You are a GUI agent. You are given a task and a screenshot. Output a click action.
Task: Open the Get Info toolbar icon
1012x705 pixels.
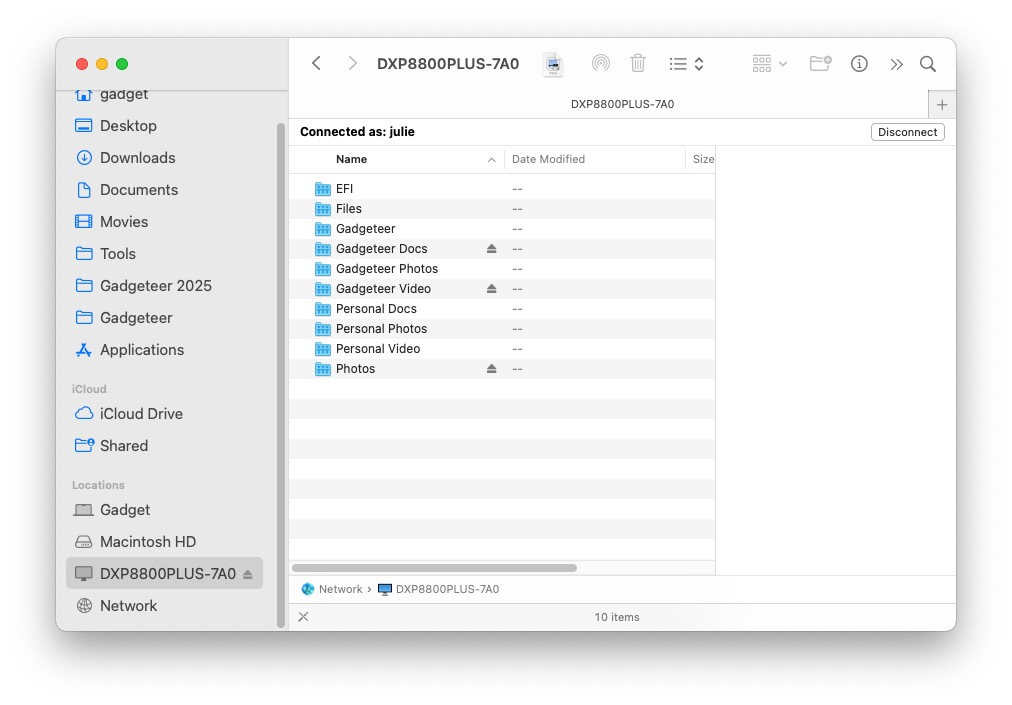pyautogui.click(x=858, y=63)
